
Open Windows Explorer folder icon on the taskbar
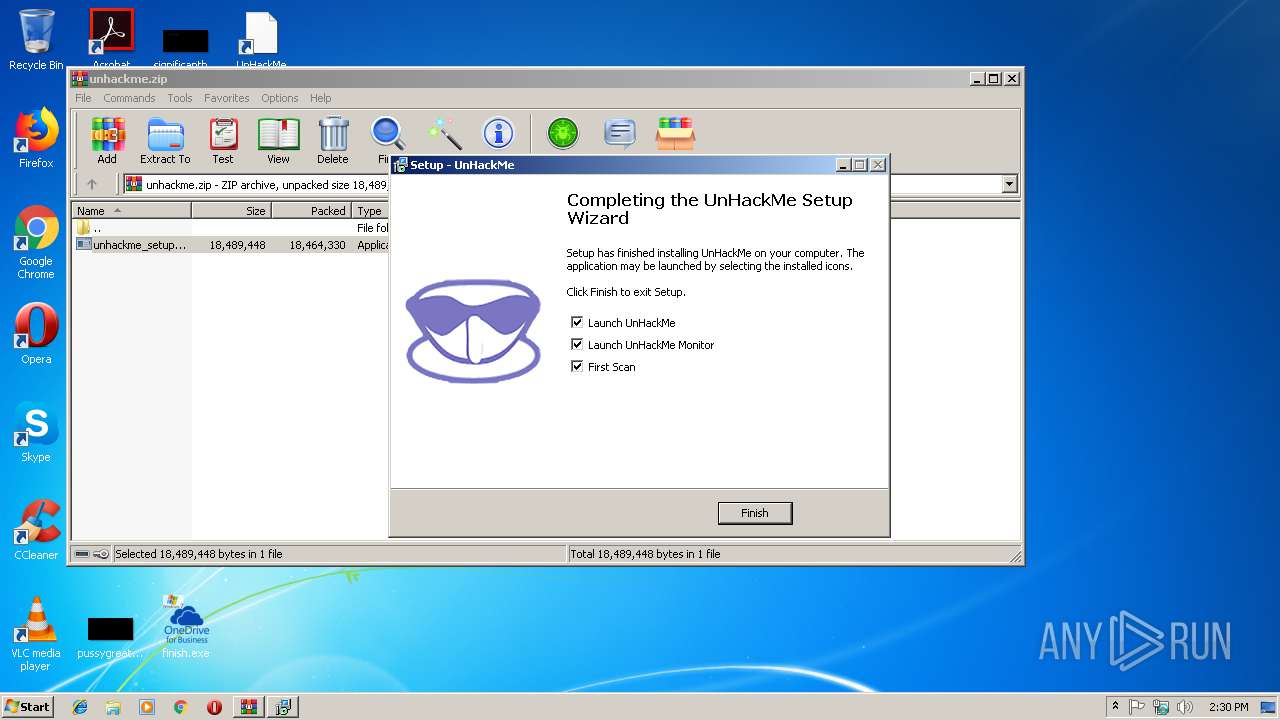tap(113, 707)
